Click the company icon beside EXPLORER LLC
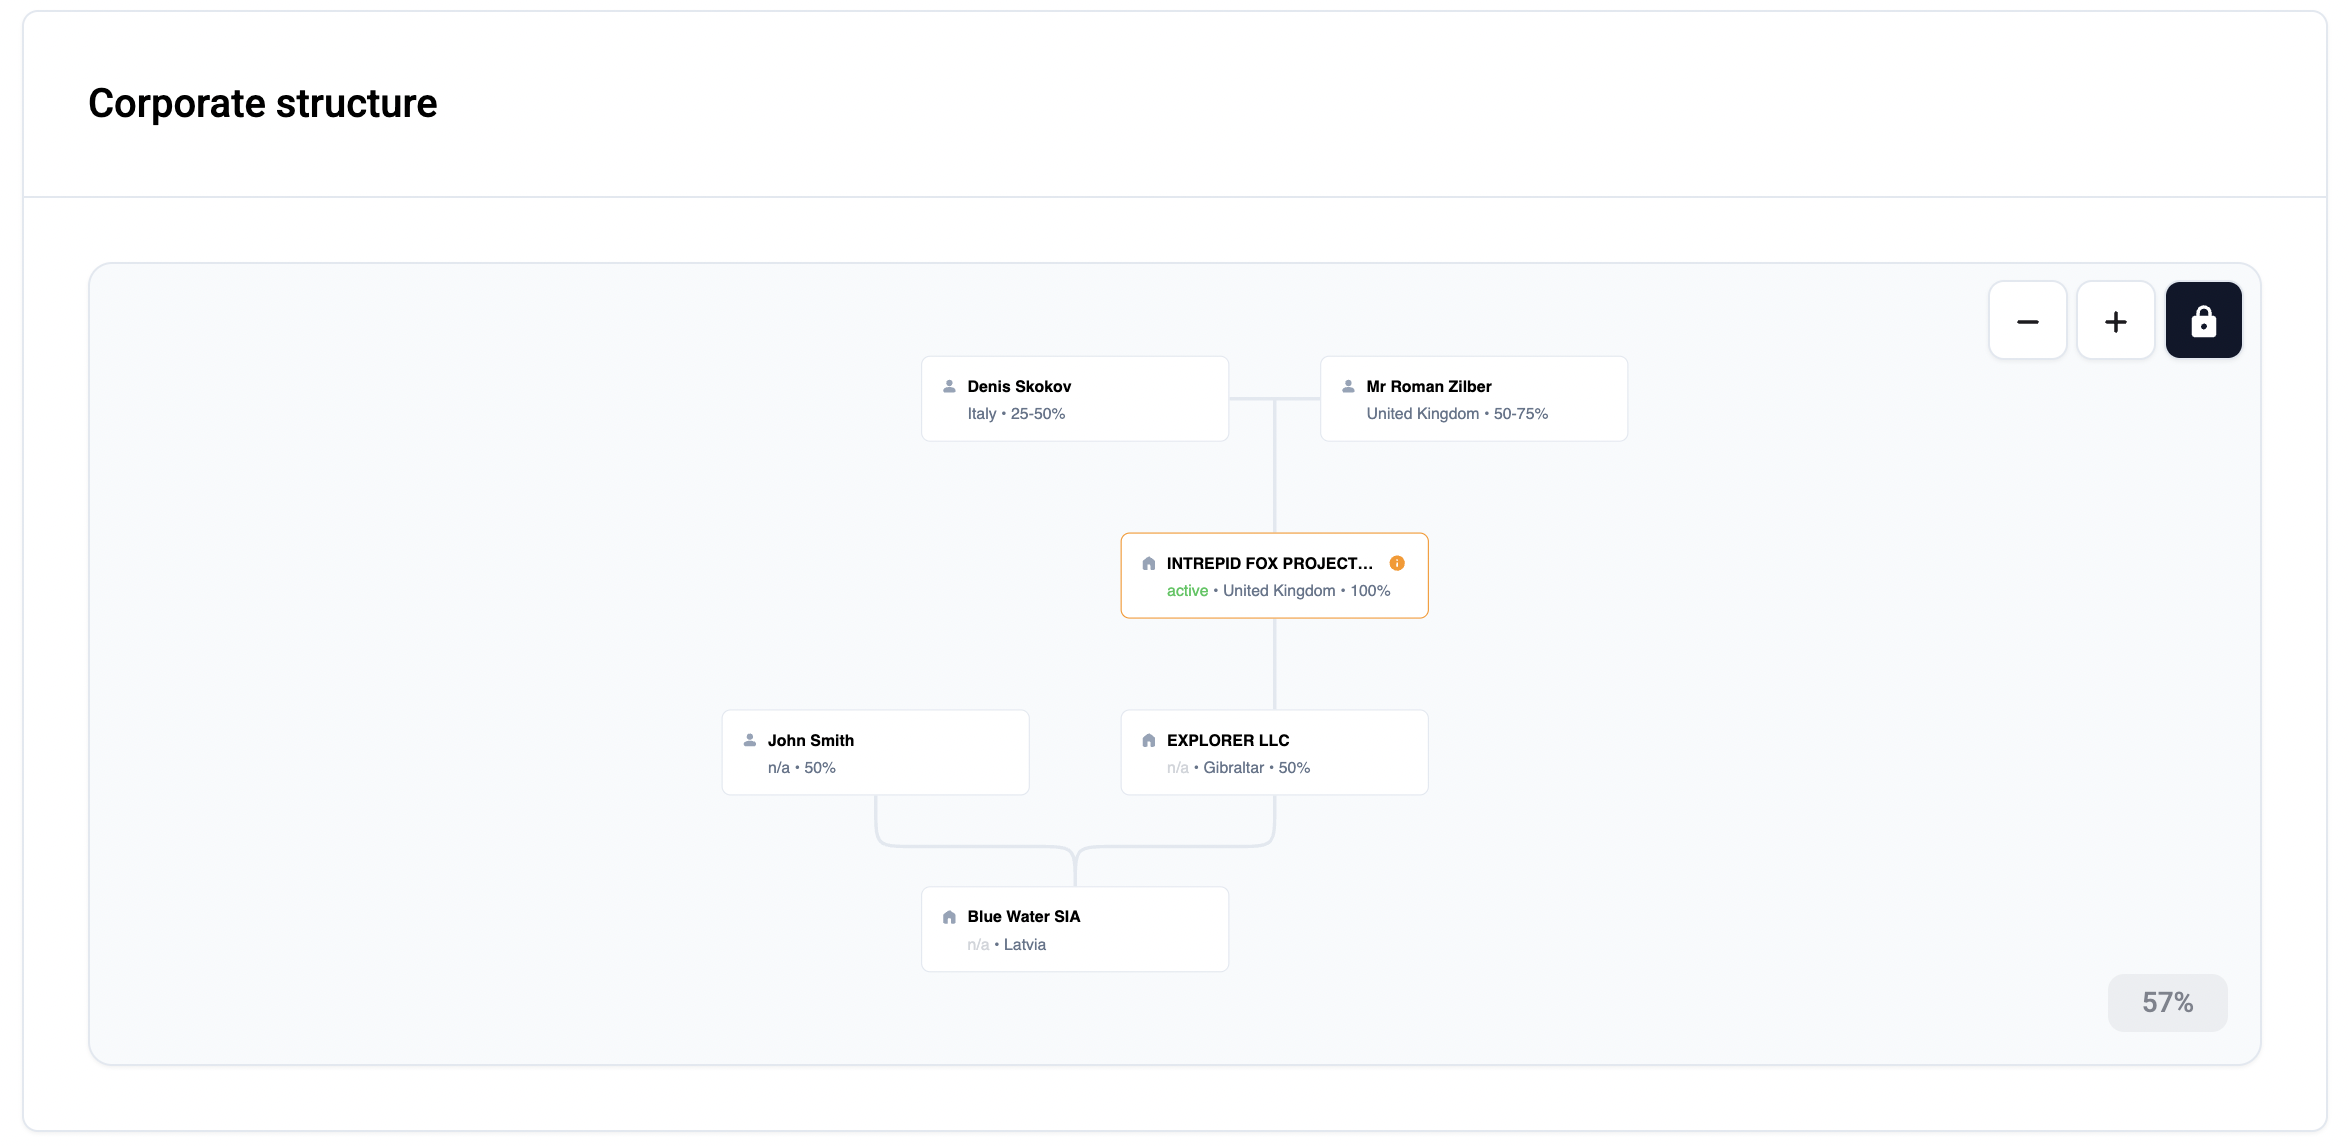 [1148, 740]
